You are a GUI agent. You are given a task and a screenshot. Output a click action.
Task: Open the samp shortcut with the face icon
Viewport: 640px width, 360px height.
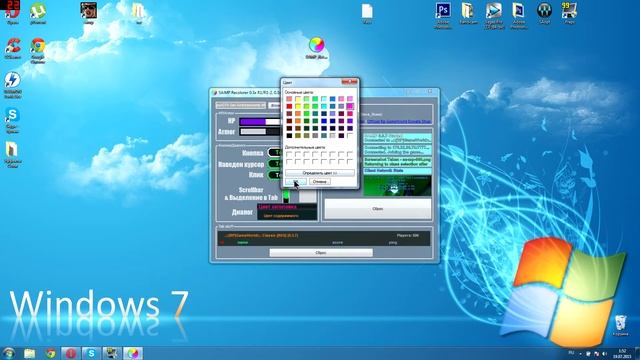pyautogui.click(x=88, y=12)
